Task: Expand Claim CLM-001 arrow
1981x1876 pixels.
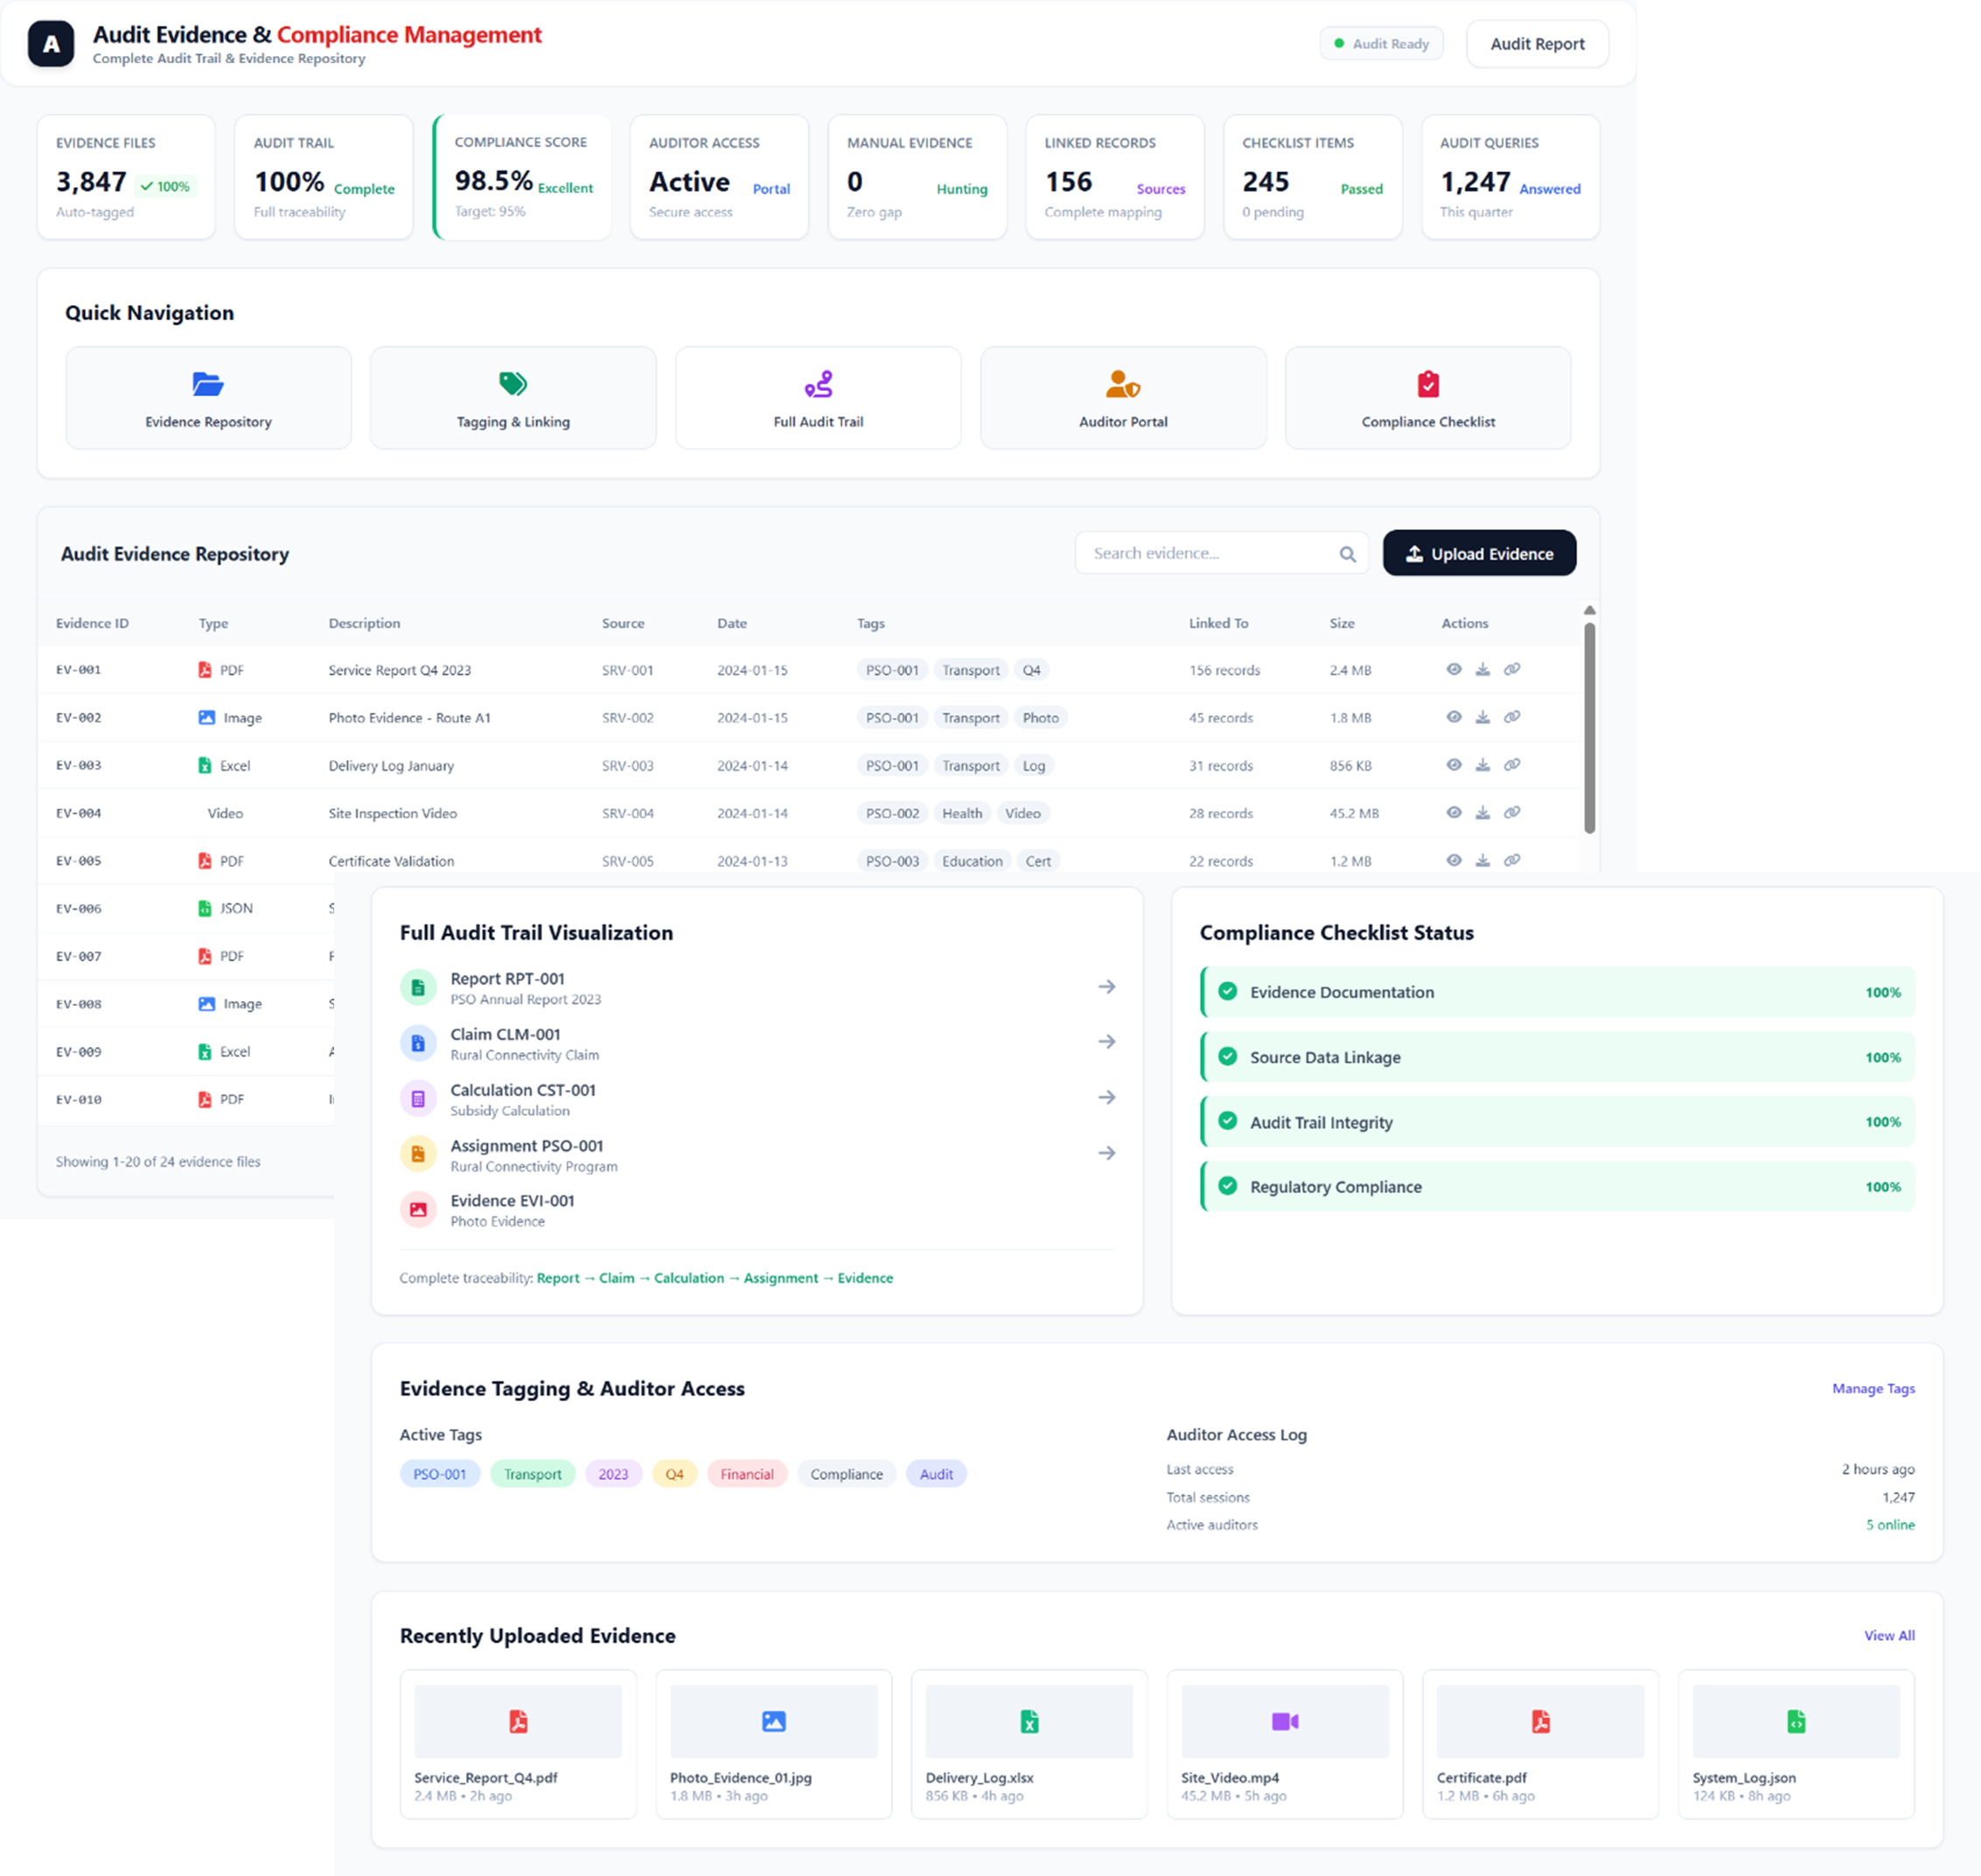Action: (1106, 1042)
